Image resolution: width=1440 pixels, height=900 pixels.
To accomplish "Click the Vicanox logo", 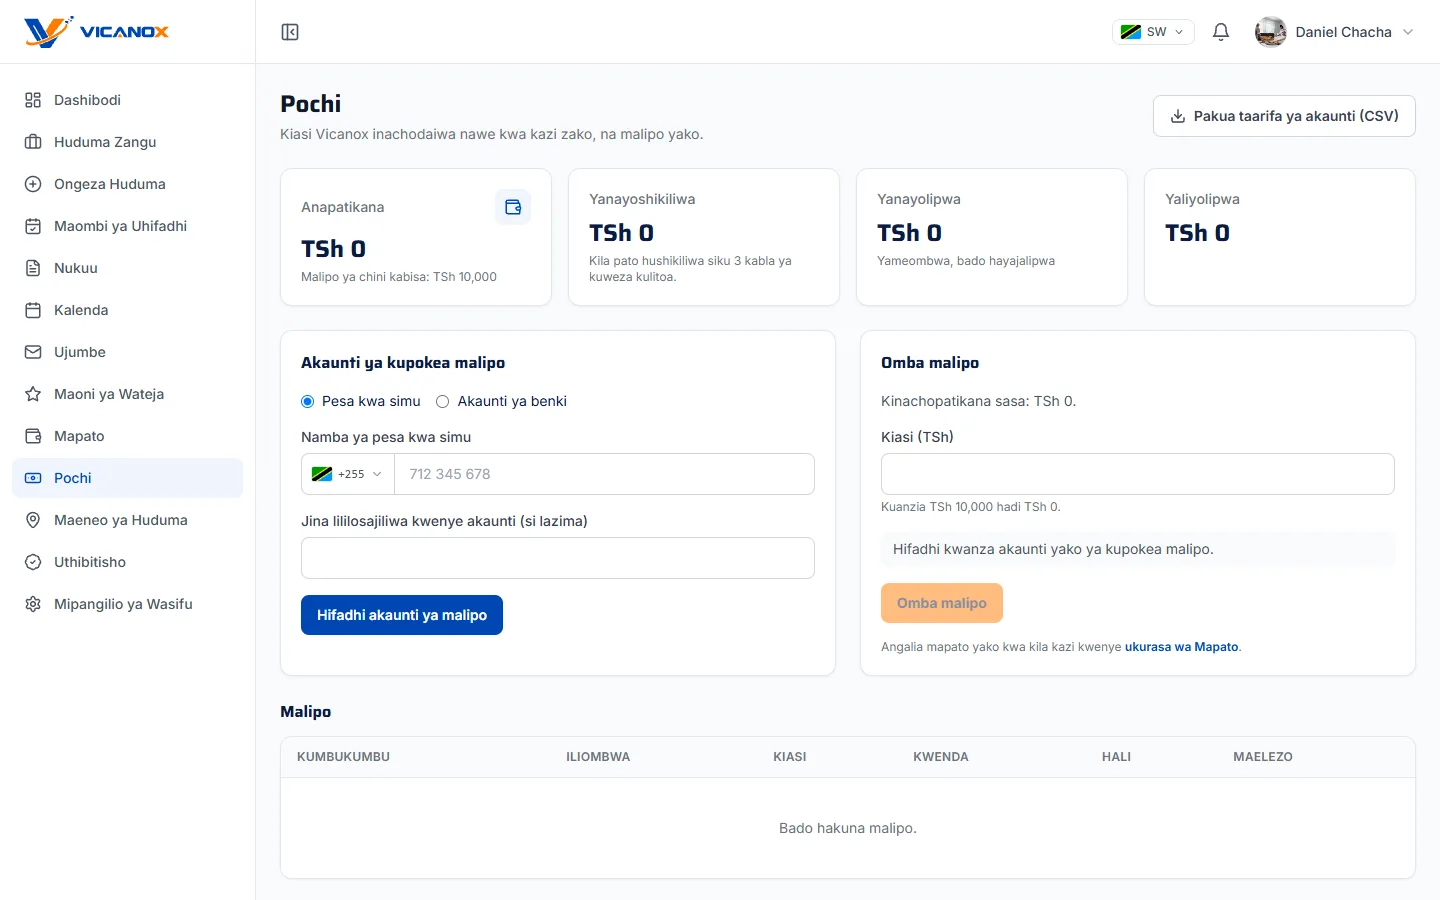I will pos(96,32).
